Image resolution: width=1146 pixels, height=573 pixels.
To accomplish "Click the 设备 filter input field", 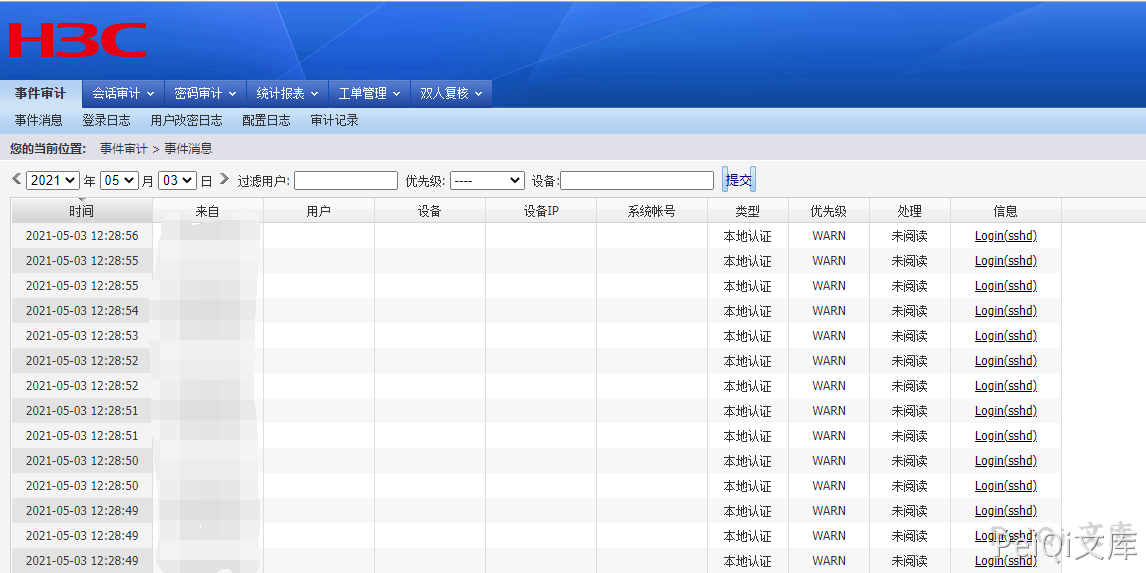I will 637,181.
